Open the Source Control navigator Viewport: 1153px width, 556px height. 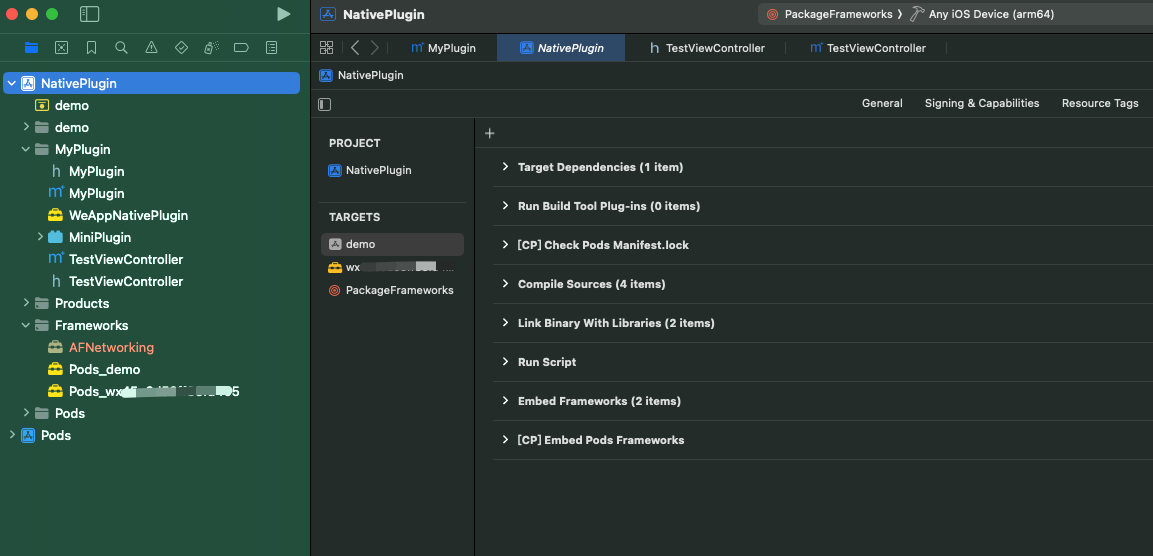coord(62,48)
